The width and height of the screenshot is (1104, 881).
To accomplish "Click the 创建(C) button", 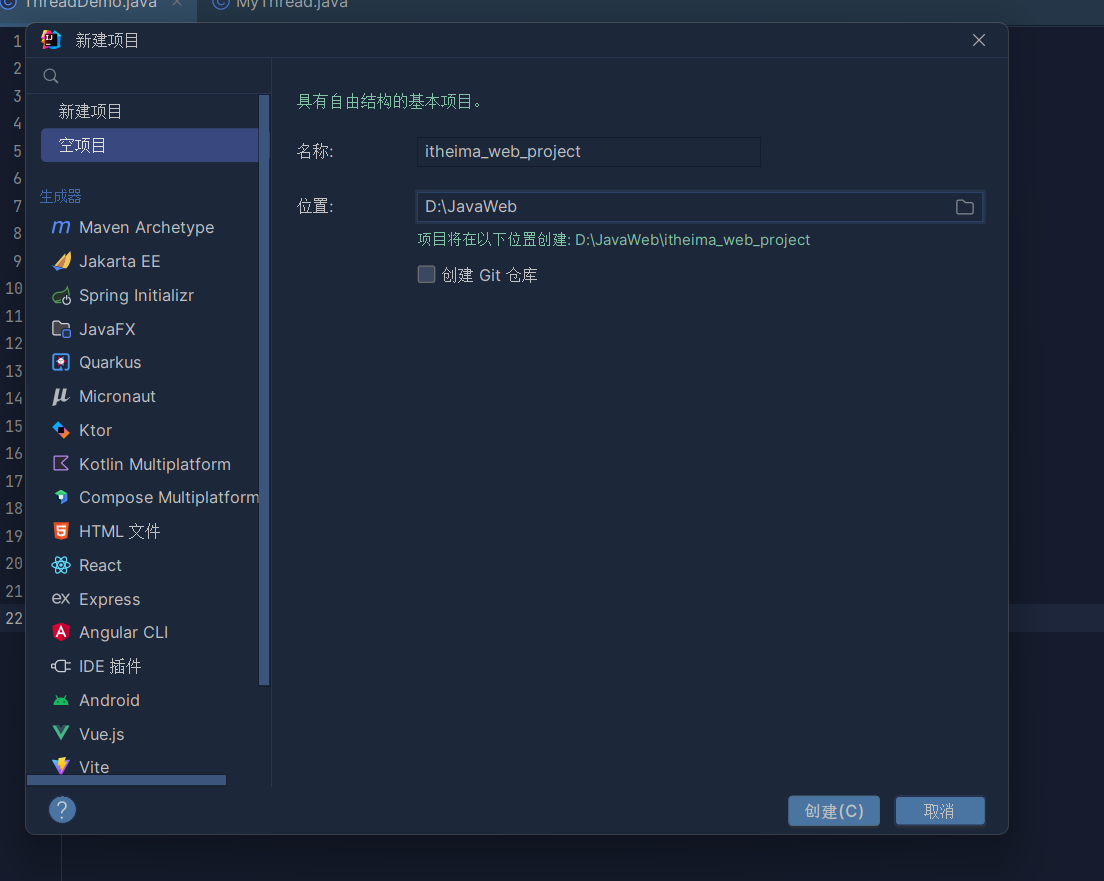I will pos(834,811).
